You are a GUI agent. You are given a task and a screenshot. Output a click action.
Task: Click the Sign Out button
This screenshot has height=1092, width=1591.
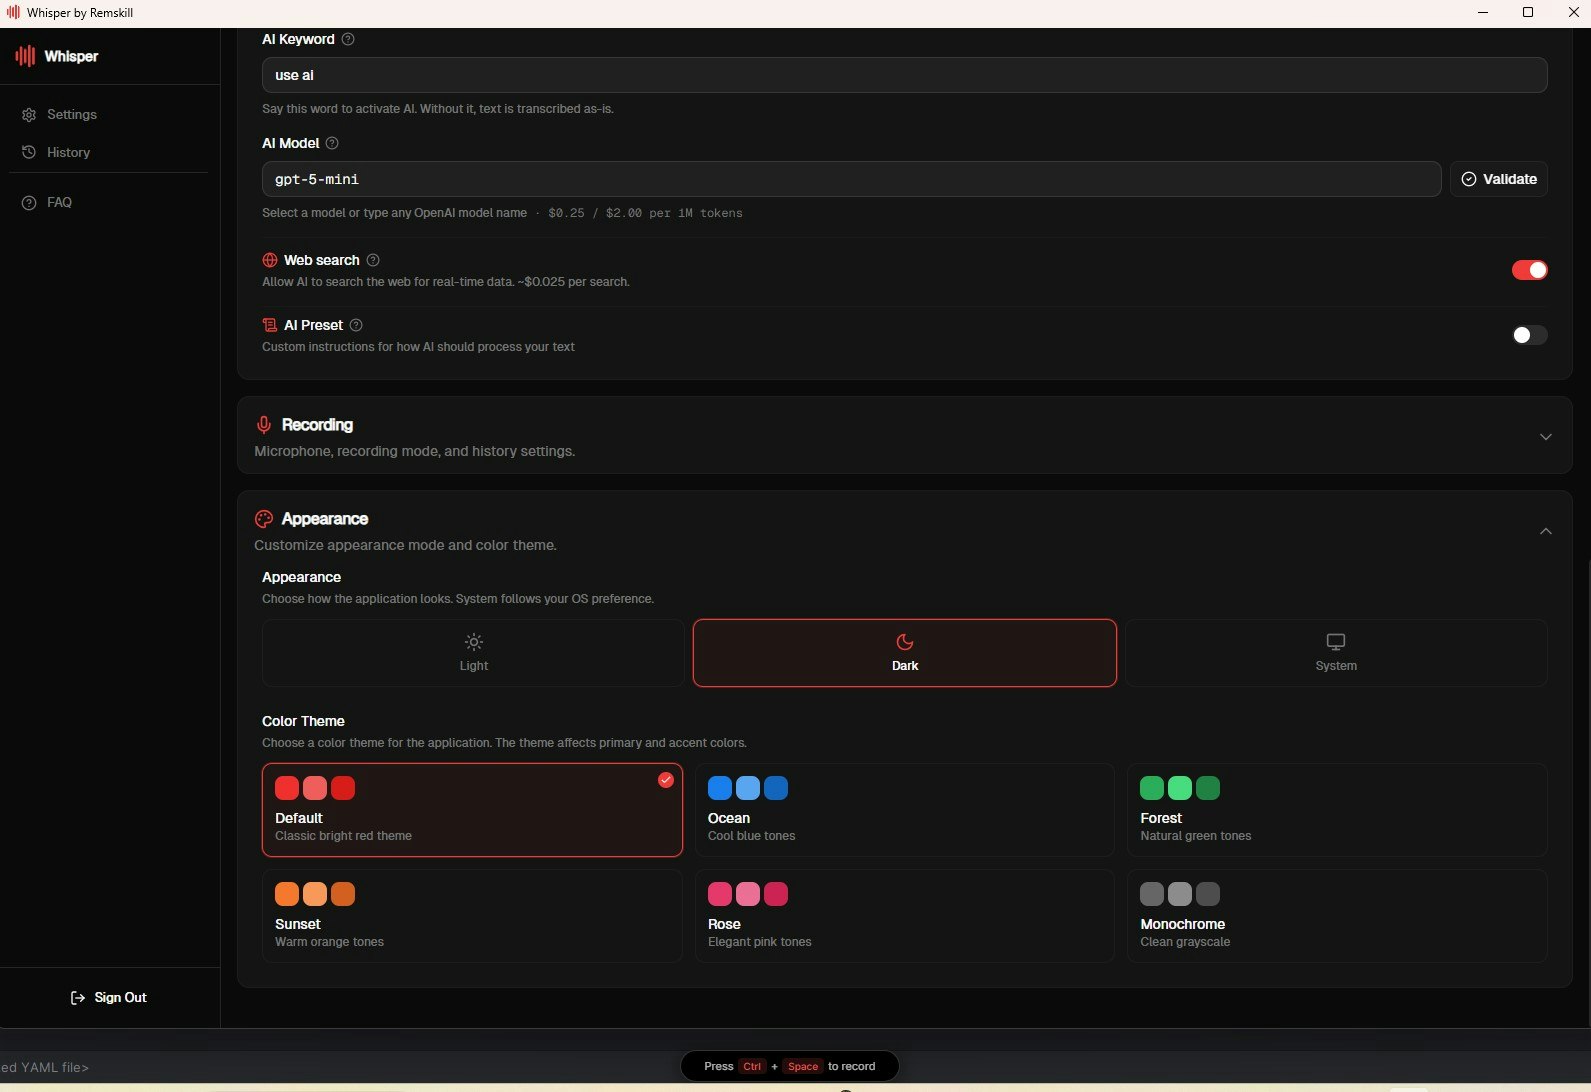[109, 997]
